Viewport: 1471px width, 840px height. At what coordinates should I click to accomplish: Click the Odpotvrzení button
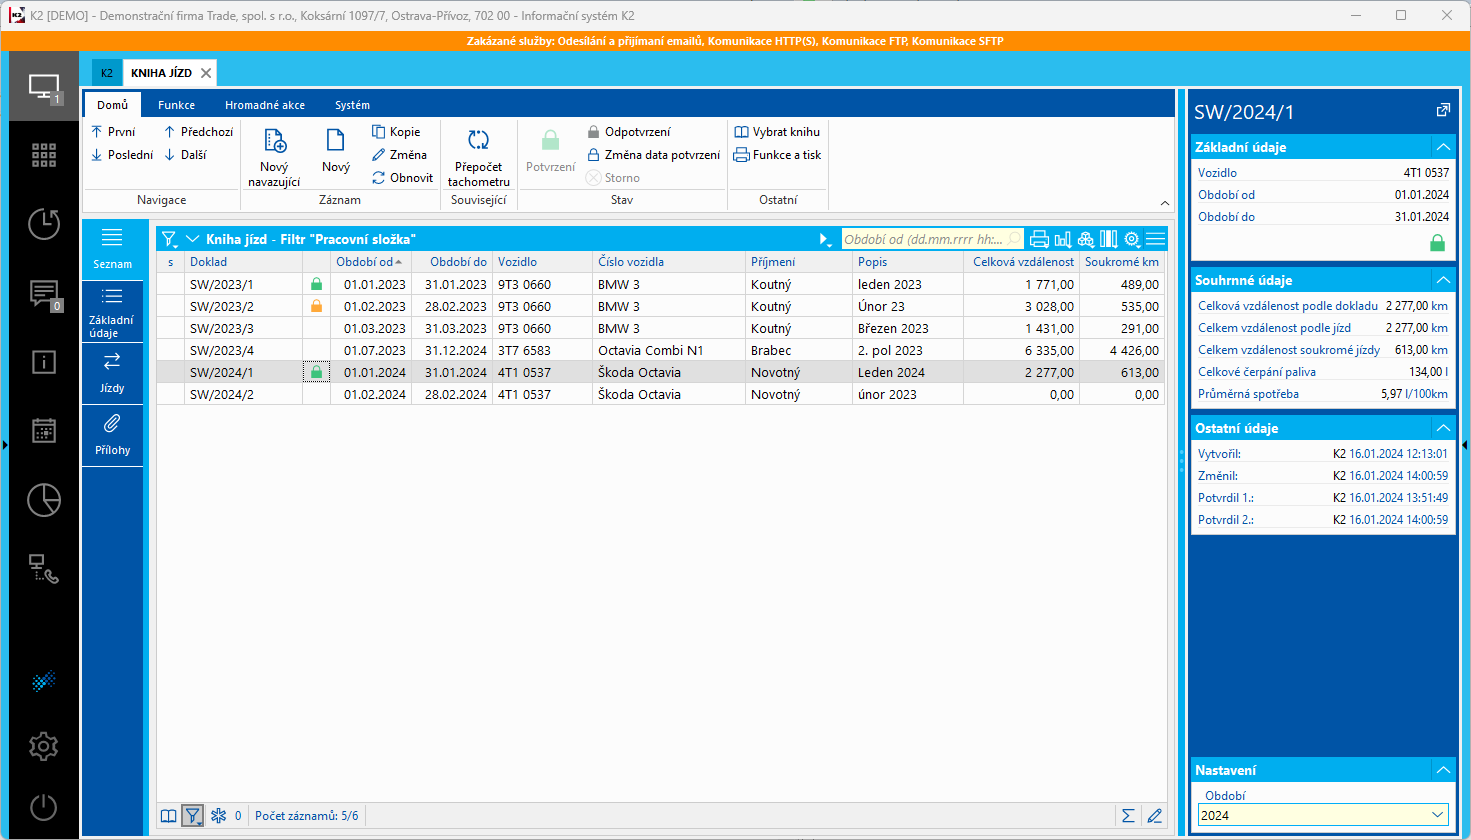pyautogui.click(x=629, y=132)
